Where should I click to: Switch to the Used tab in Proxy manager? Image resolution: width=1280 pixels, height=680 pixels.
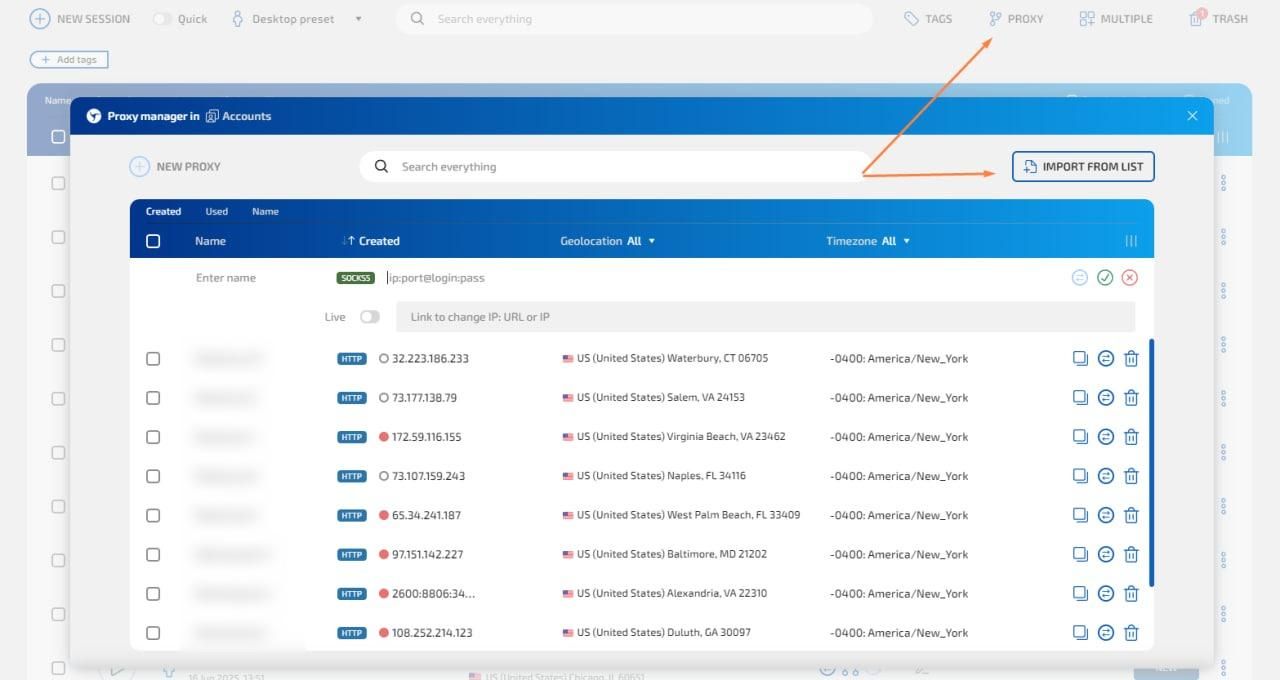[x=216, y=211]
